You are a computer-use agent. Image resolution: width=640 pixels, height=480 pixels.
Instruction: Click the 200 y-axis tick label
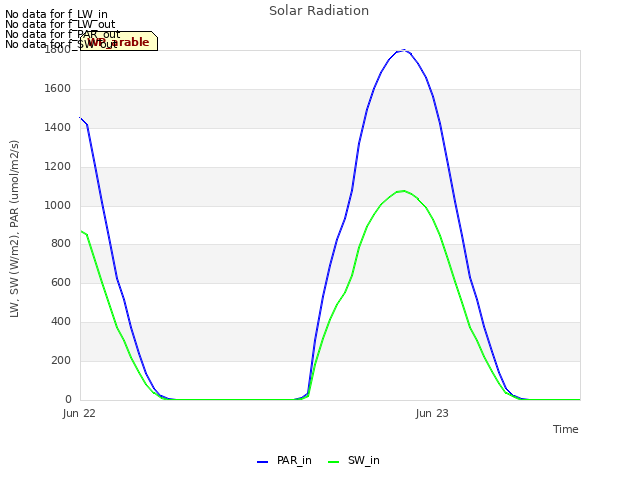(61, 360)
